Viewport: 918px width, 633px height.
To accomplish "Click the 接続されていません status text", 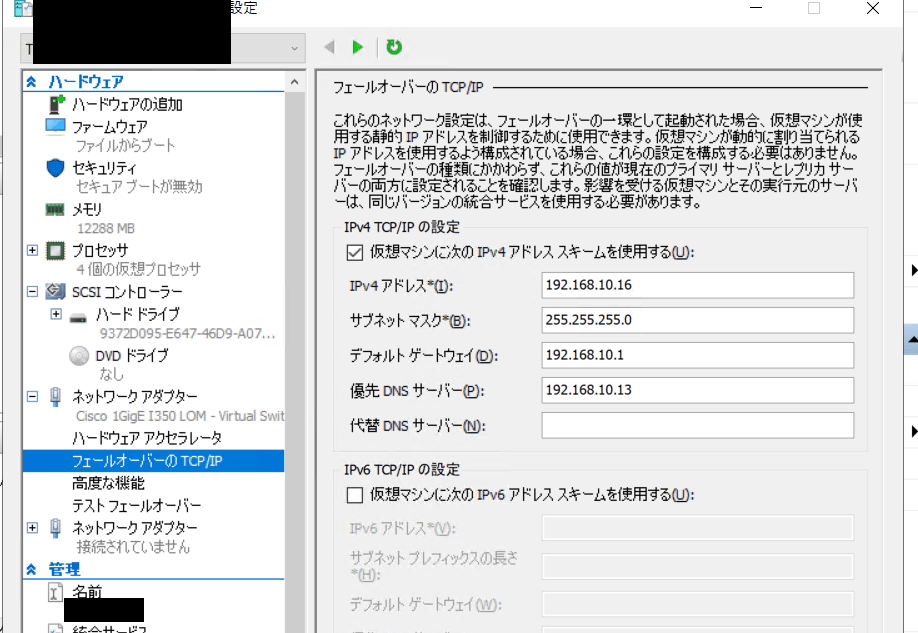I will tap(133, 547).
